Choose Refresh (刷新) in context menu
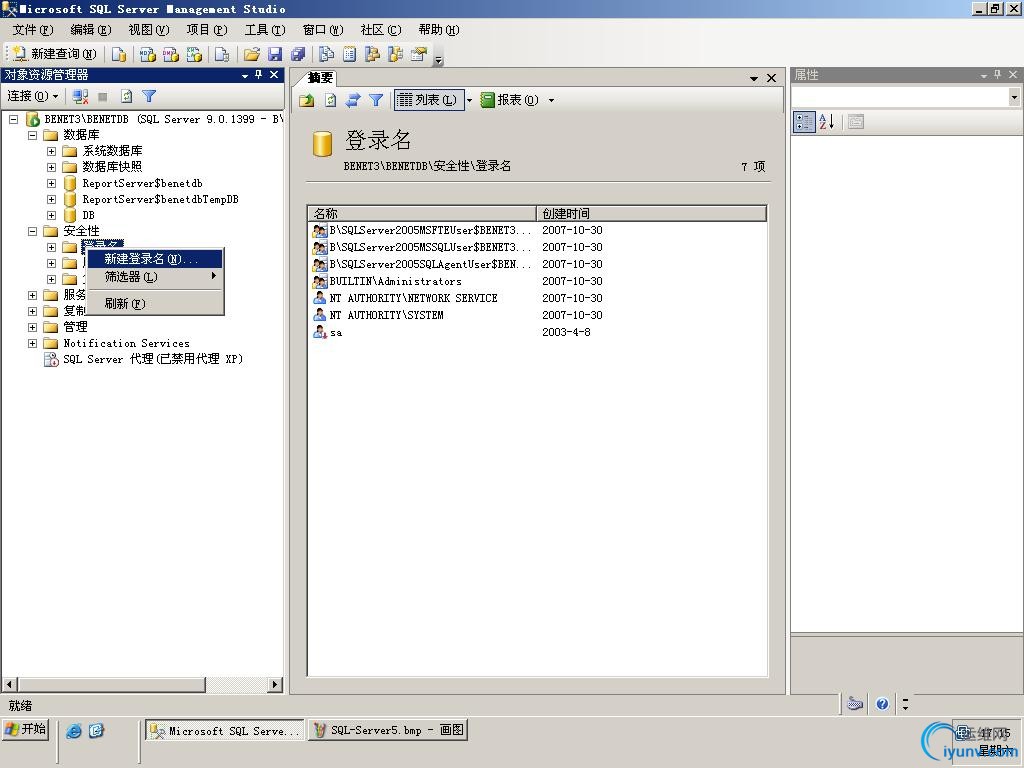 click(x=155, y=304)
